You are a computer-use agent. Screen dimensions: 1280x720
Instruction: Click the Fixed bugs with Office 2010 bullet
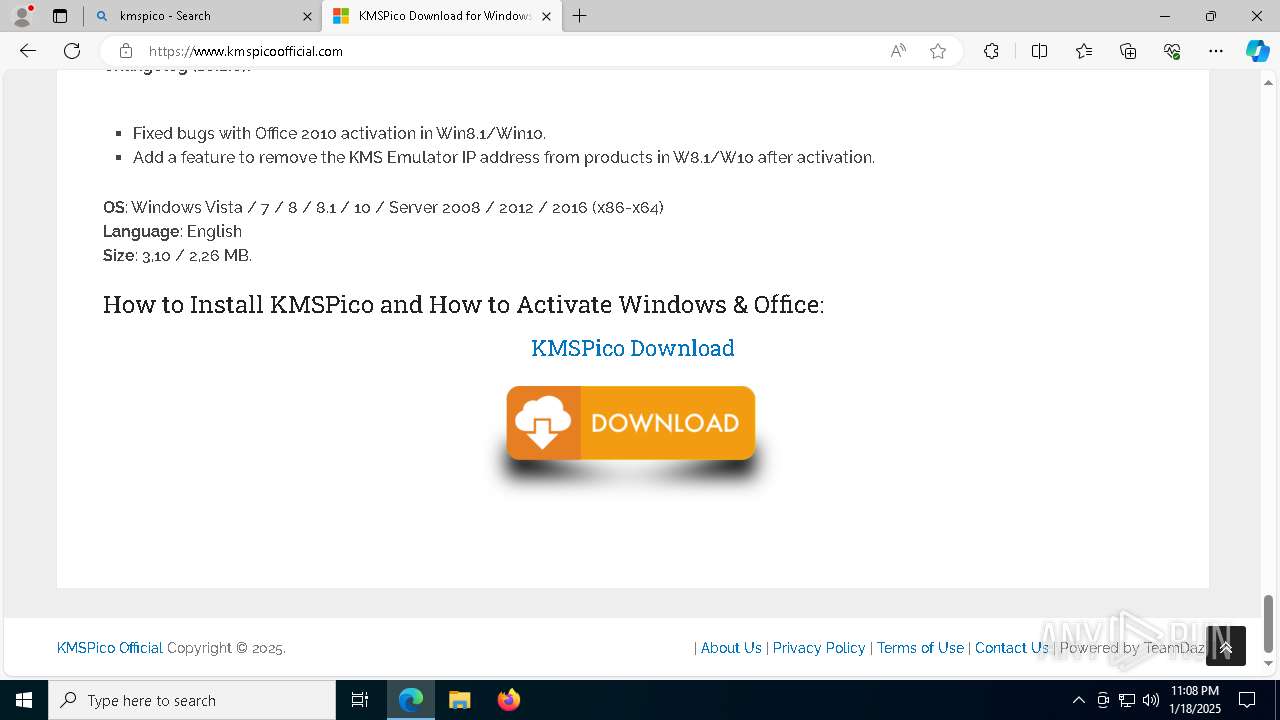pos(339,133)
